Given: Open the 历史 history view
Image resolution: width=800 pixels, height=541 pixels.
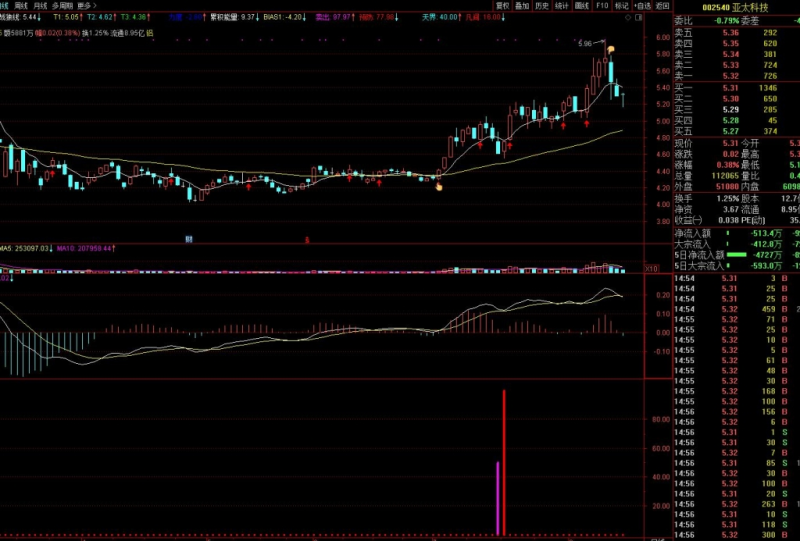Looking at the screenshot, I should (541, 5).
